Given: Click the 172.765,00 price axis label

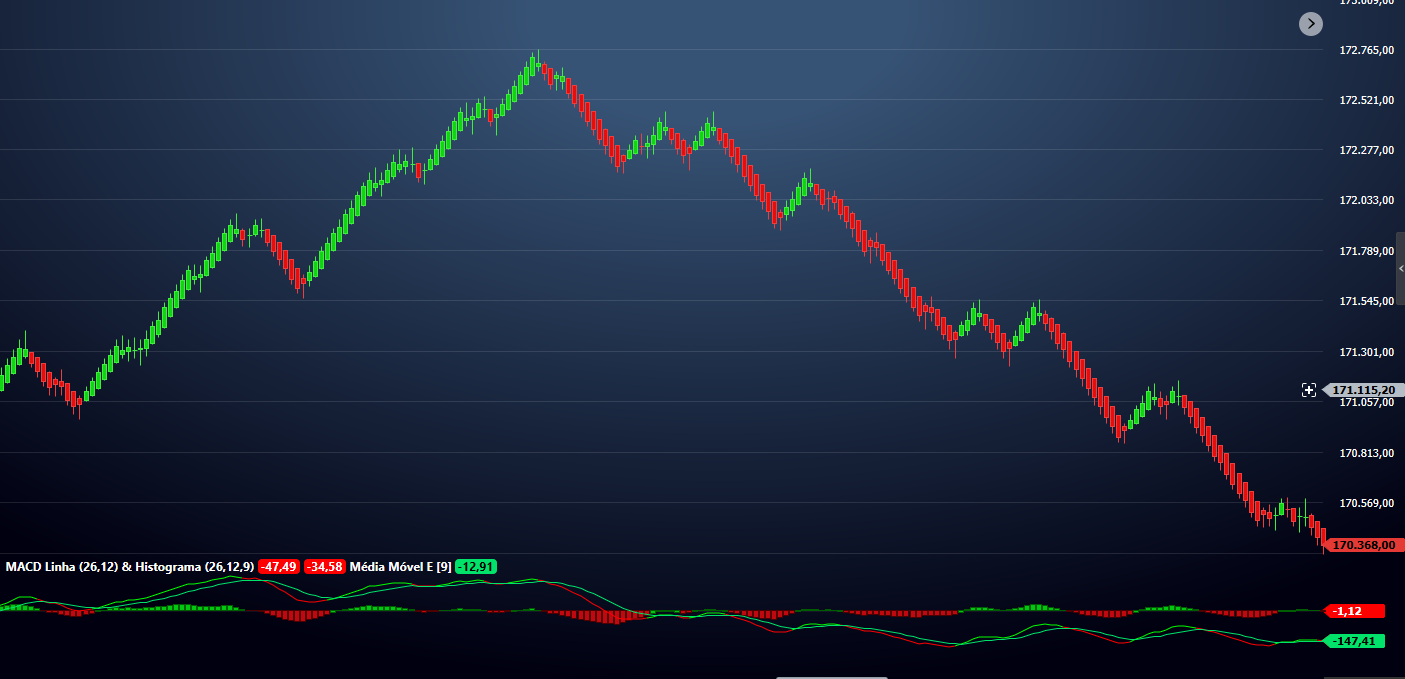Looking at the screenshot, I should 1366,50.
